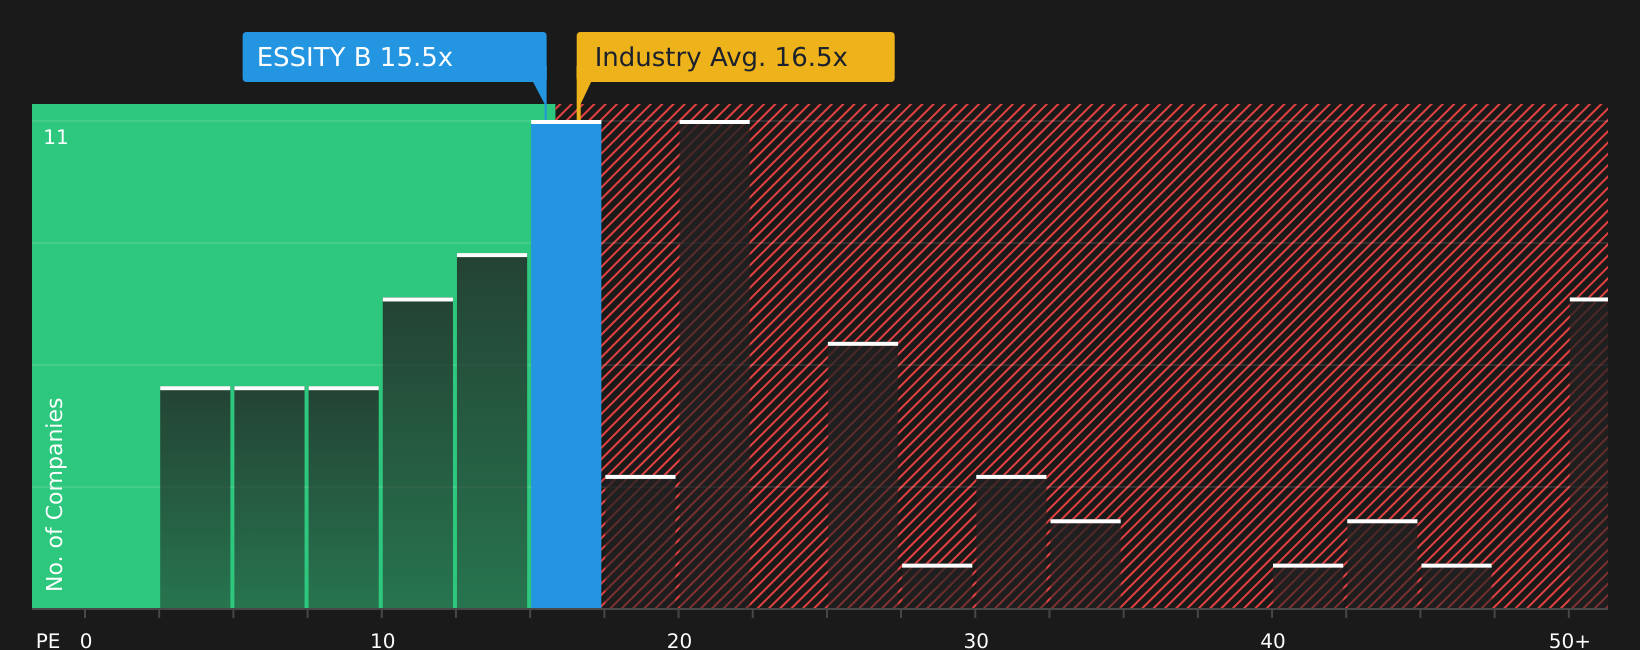Click the Industry Avg. 16.5x label
The height and width of the screenshot is (650, 1640).
point(735,57)
